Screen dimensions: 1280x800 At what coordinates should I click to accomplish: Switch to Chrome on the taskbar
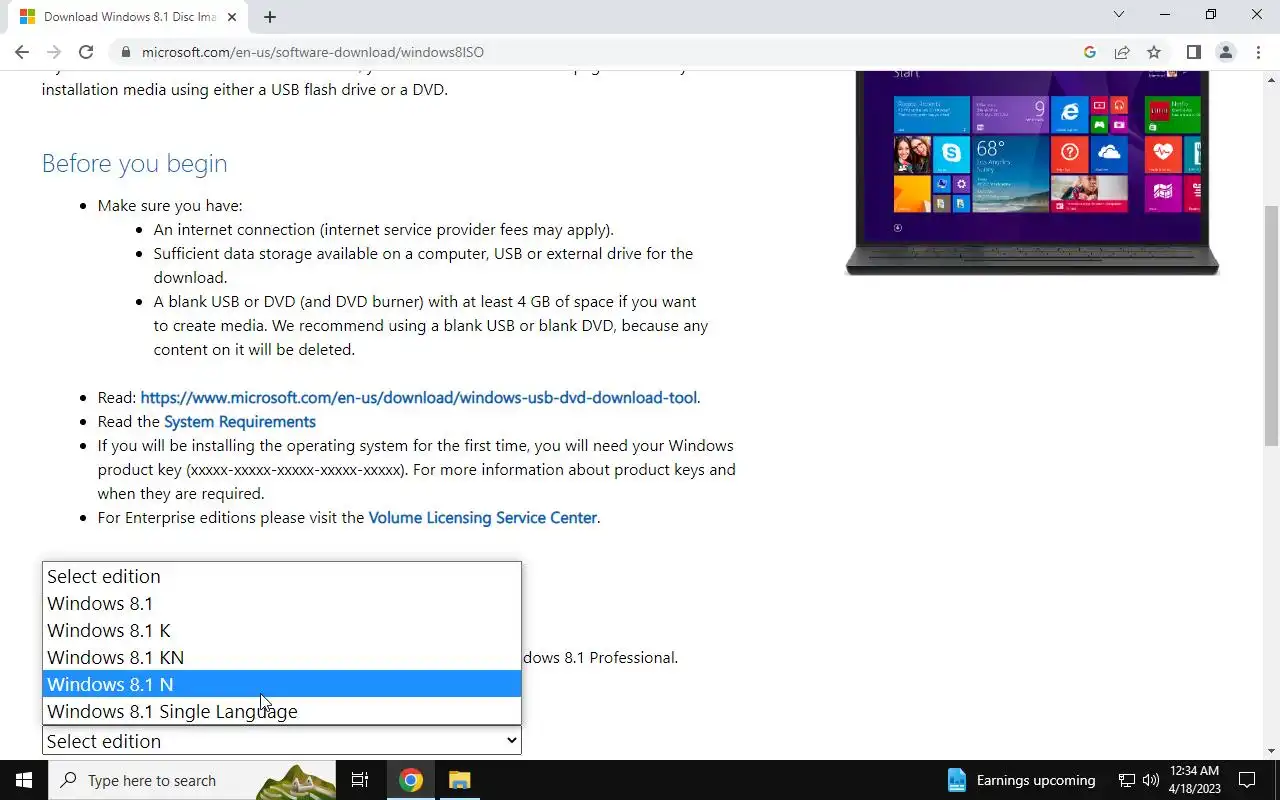411,780
